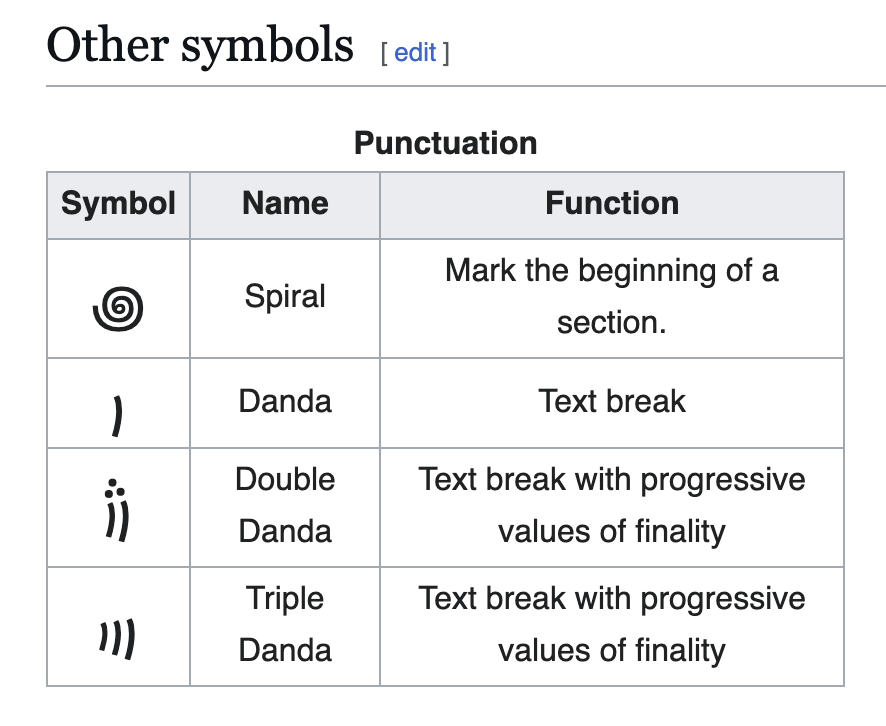Click the Spiral name cell

point(285,298)
